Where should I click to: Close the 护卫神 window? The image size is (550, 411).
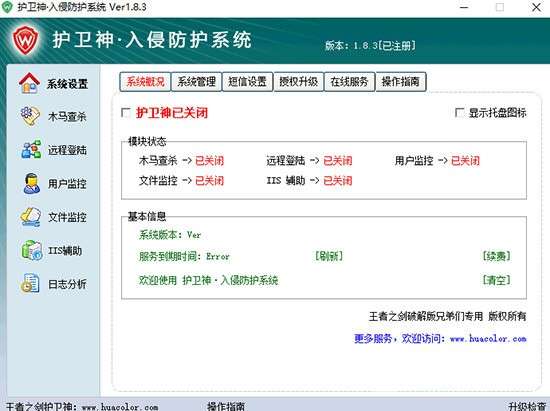tap(537, 7)
